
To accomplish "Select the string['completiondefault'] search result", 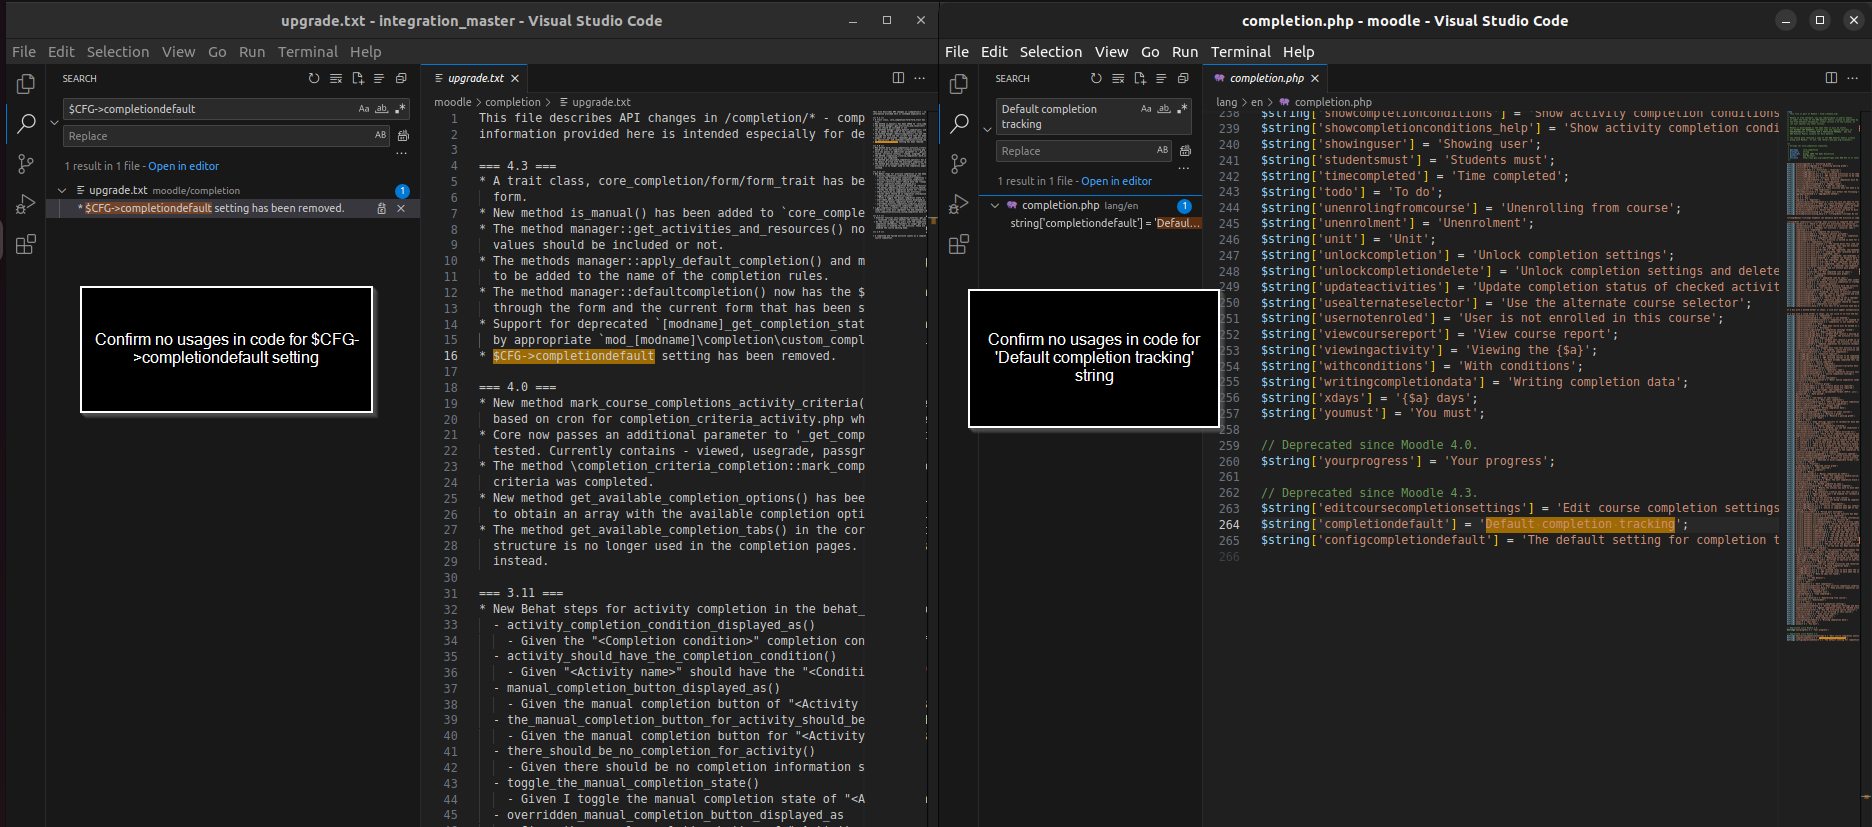I will [x=1104, y=223].
